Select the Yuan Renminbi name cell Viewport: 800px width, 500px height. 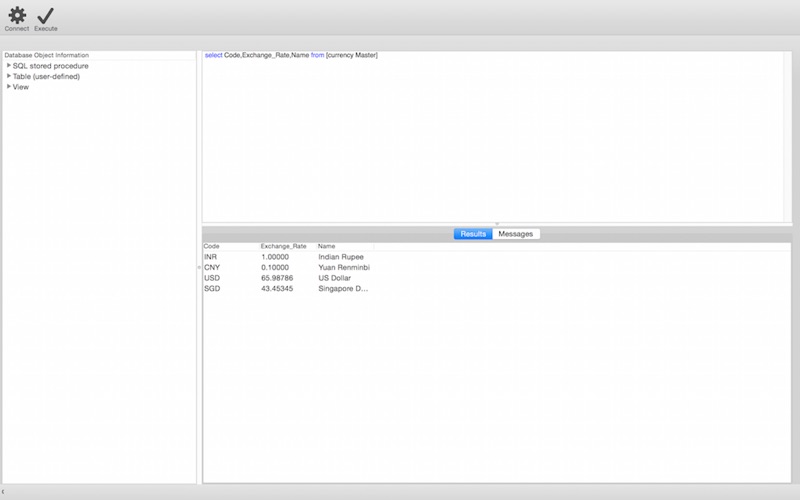(344, 267)
